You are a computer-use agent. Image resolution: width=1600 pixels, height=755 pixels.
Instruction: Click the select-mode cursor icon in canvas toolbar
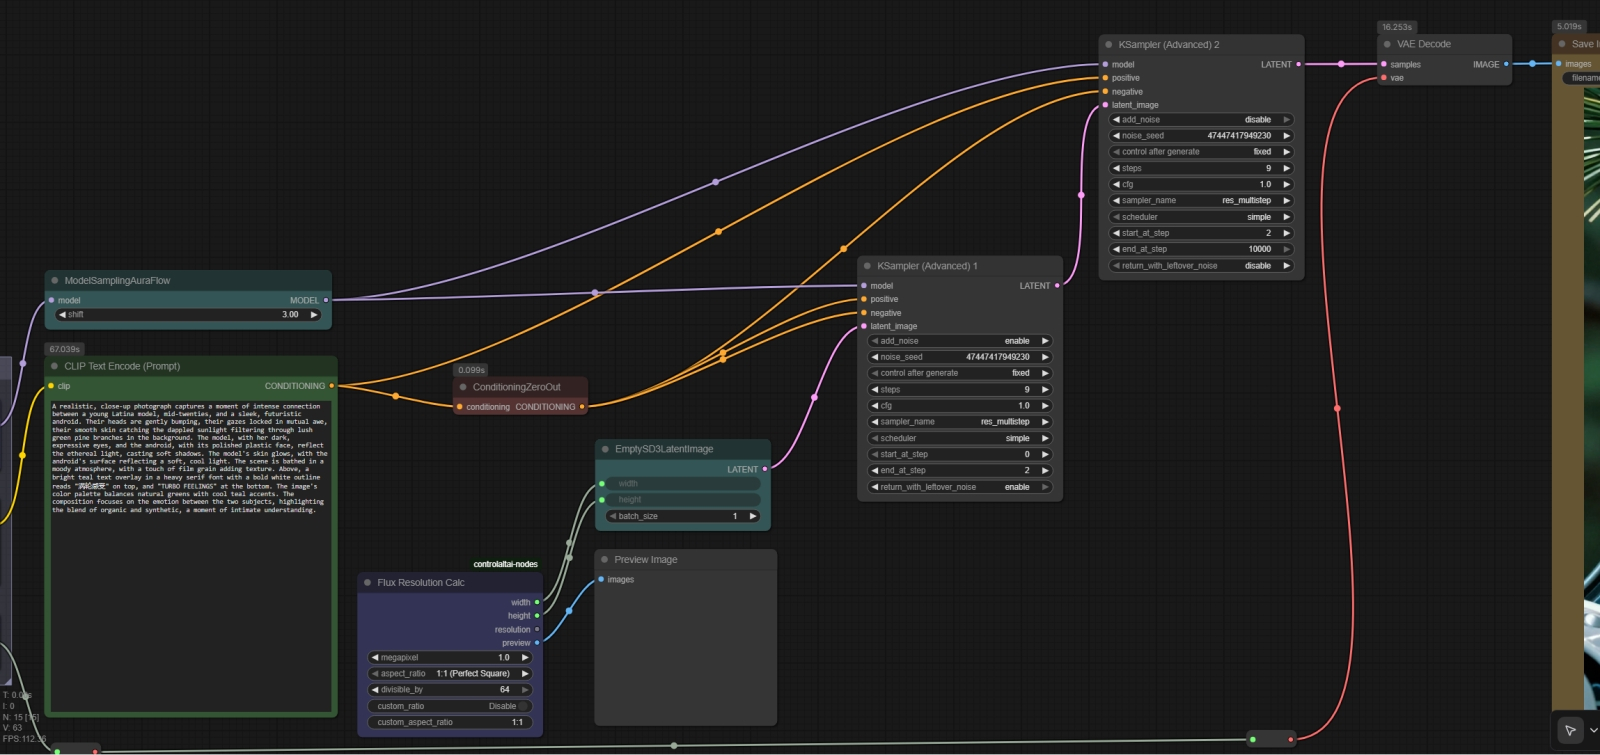(1570, 730)
